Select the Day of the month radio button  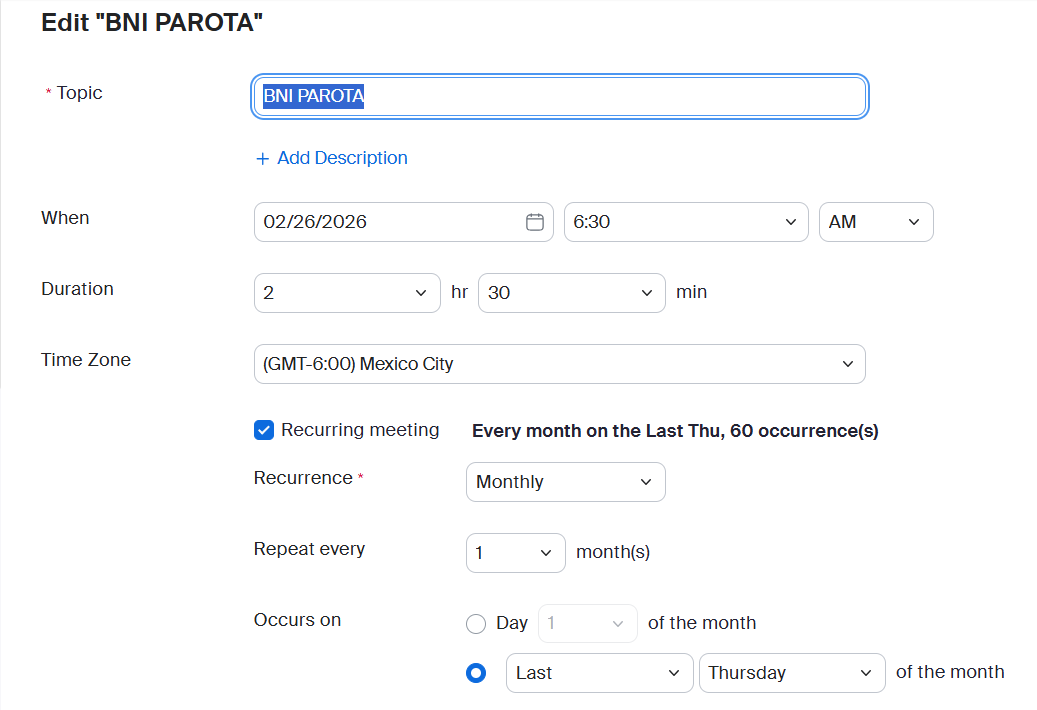point(476,624)
